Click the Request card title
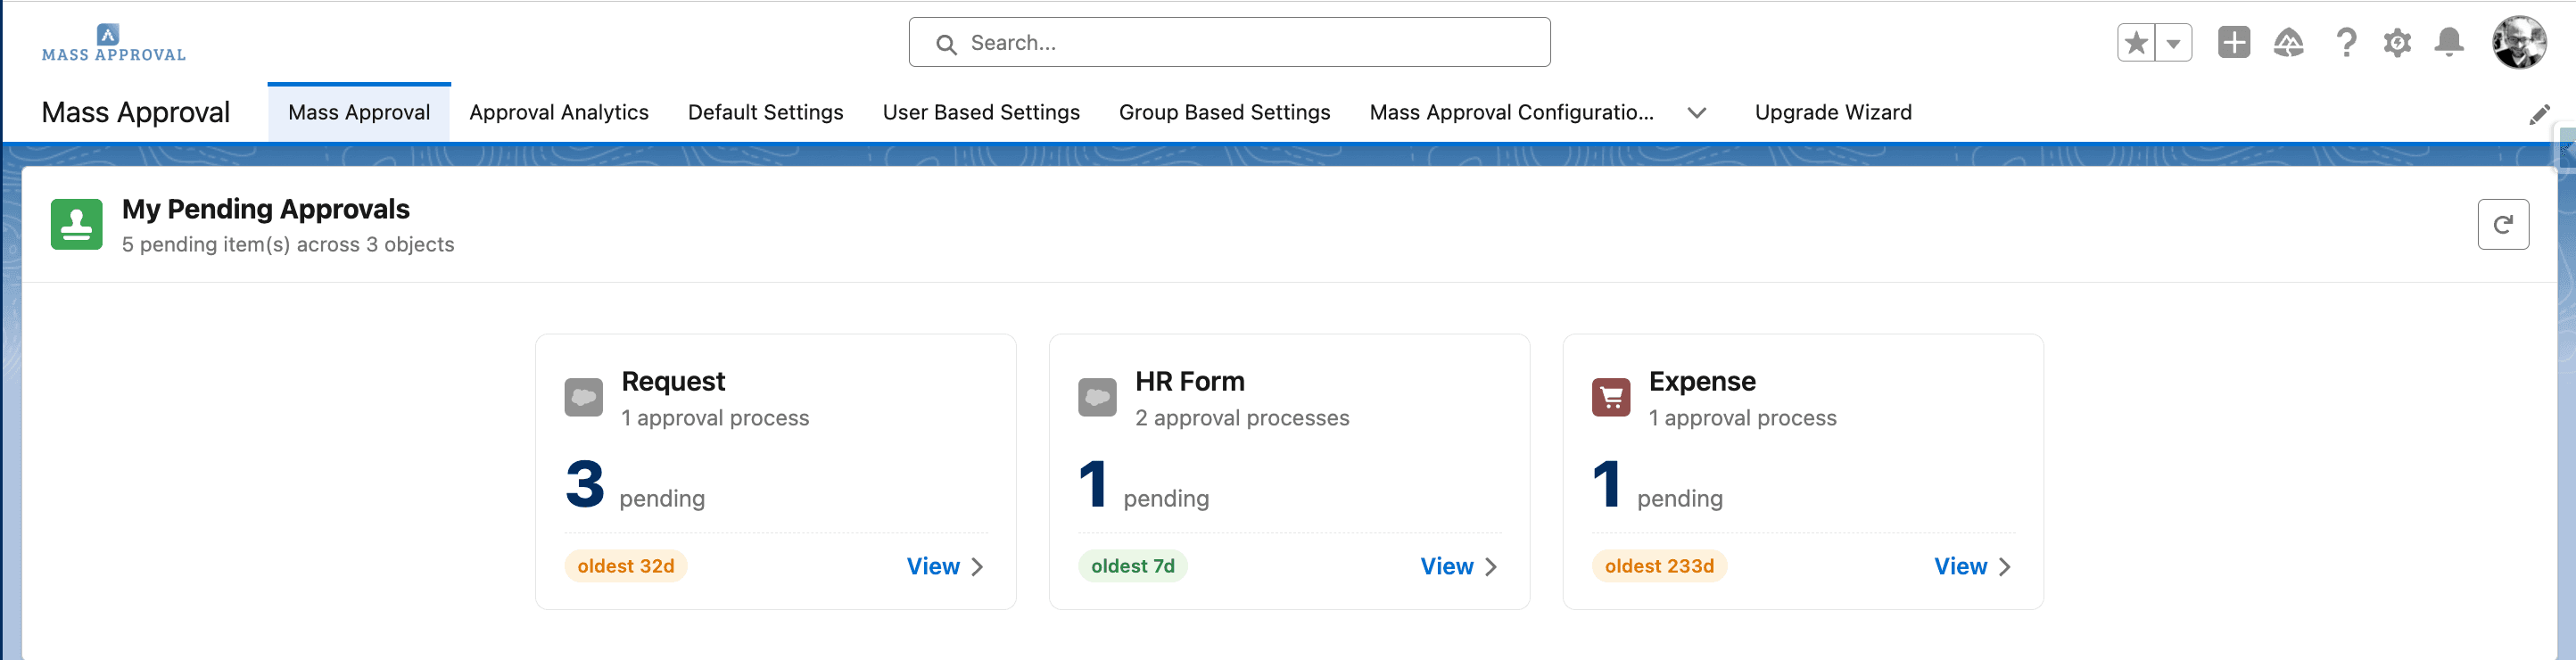2576x660 pixels. (x=673, y=381)
